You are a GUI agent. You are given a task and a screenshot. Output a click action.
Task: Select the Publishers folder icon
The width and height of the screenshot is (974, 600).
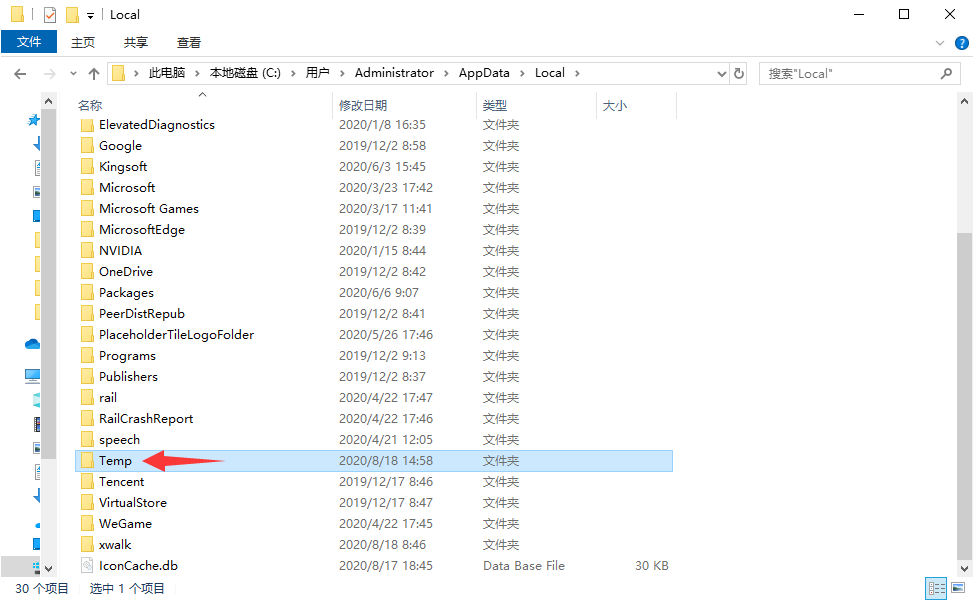[88, 377]
